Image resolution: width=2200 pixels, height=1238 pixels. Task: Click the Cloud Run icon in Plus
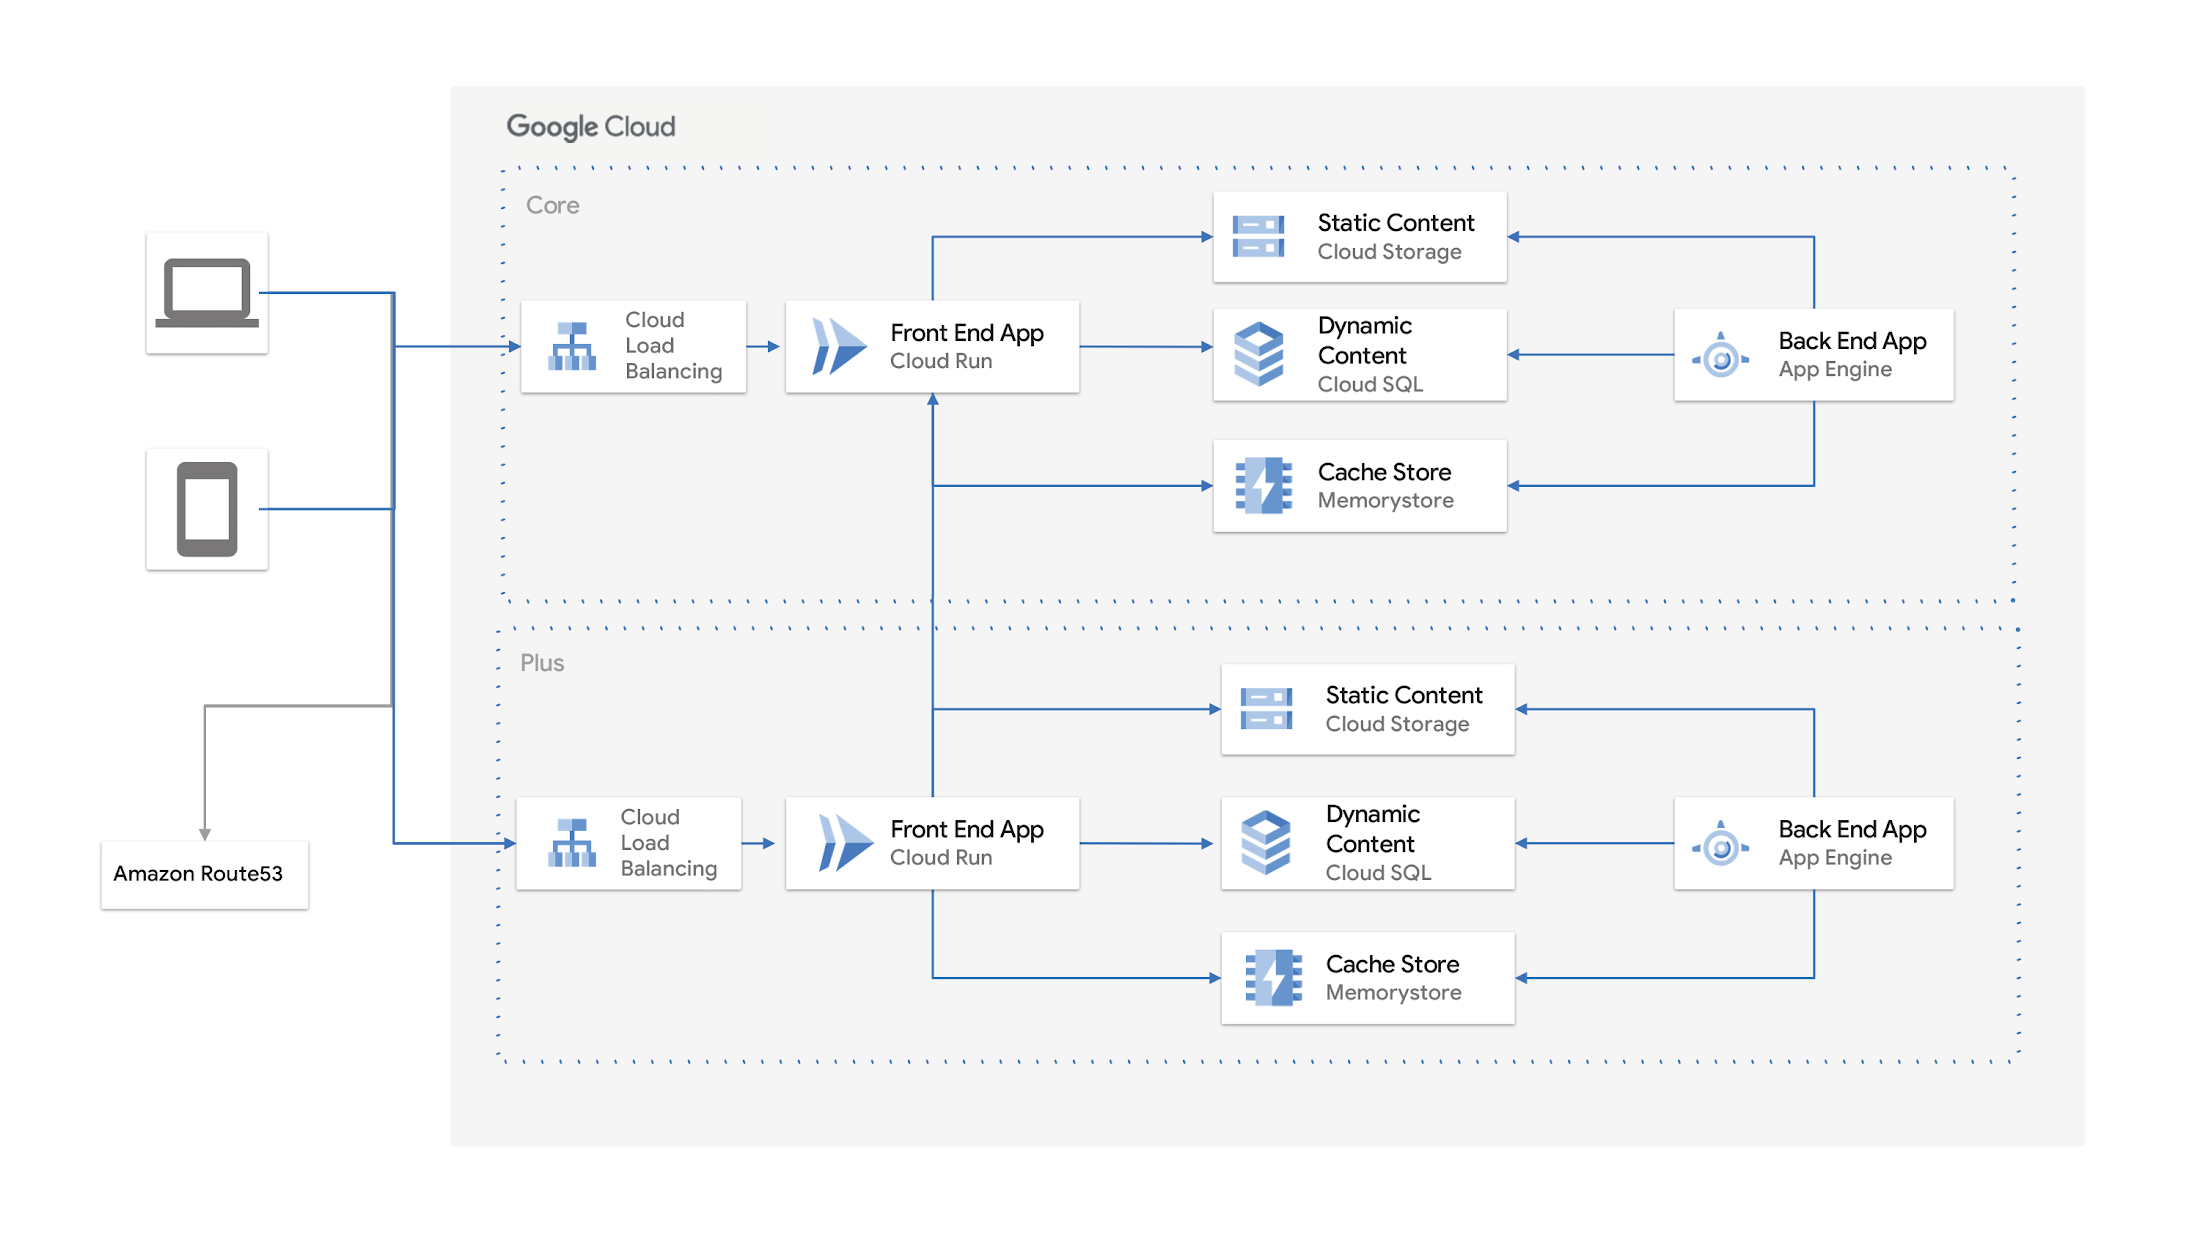click(844, 843)
